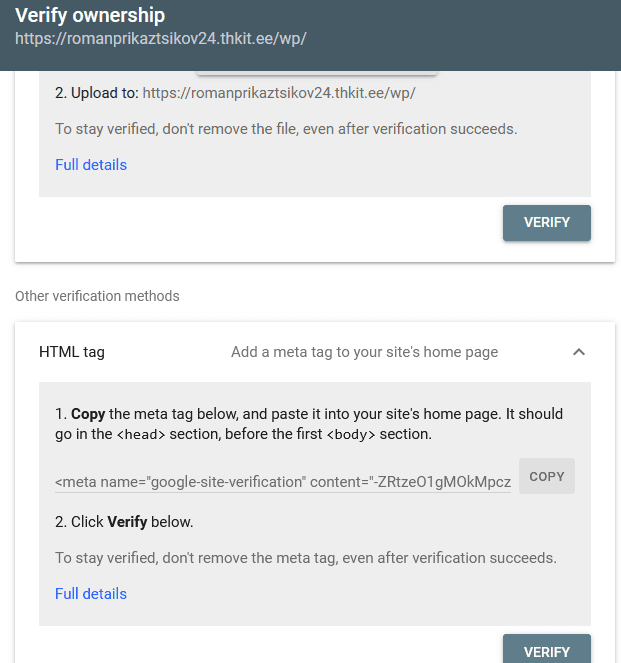Click VERIFY under the HTML tag method
621x663 pixels.
pyautogui.click(x=546, y=651)
